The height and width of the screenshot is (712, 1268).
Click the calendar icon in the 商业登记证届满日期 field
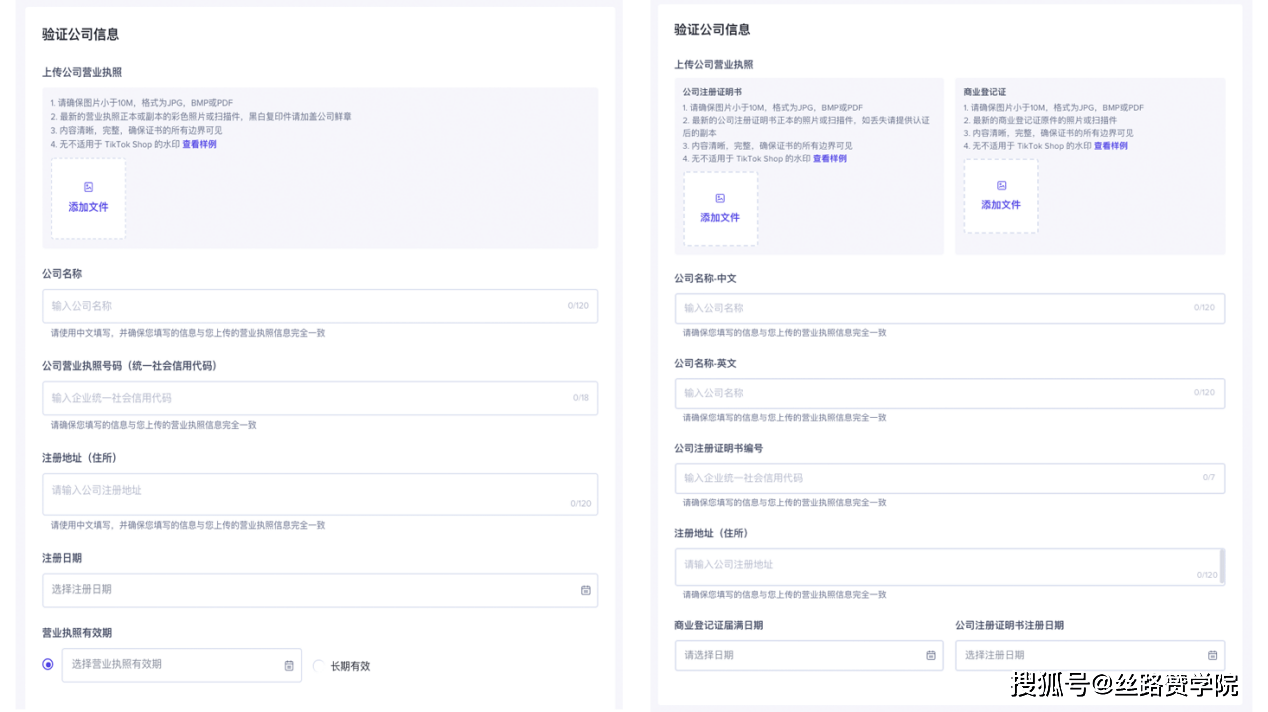tap(930, 655)
